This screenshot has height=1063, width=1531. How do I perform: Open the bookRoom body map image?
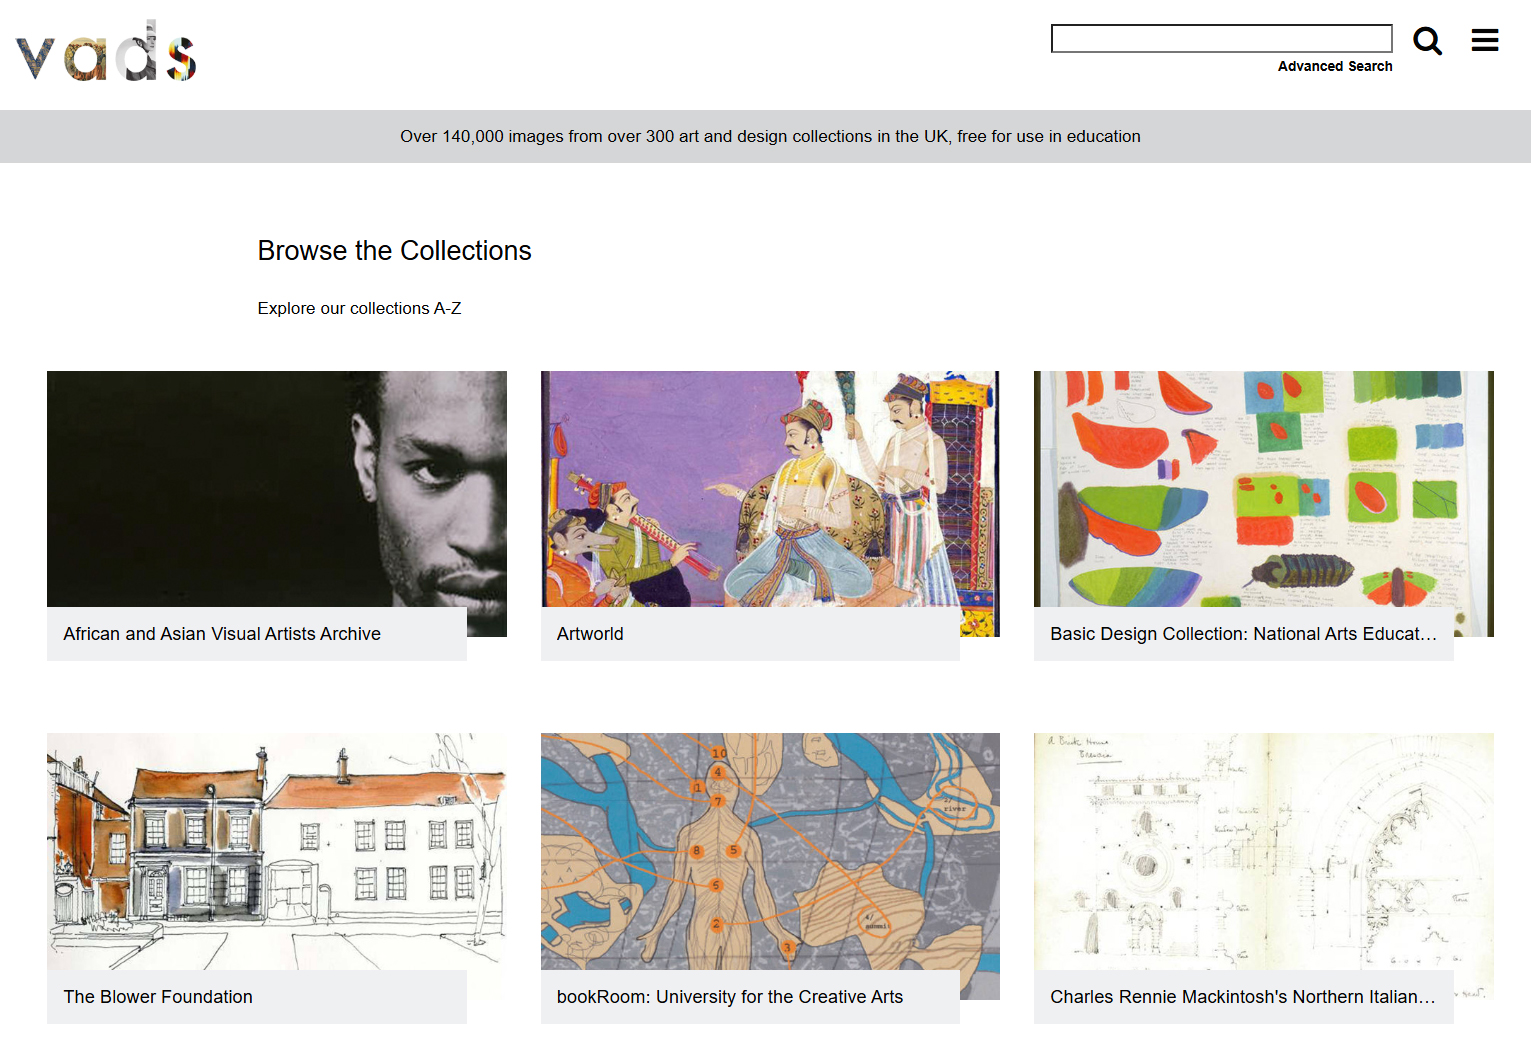pyautogui.click(x=769, y=851)
